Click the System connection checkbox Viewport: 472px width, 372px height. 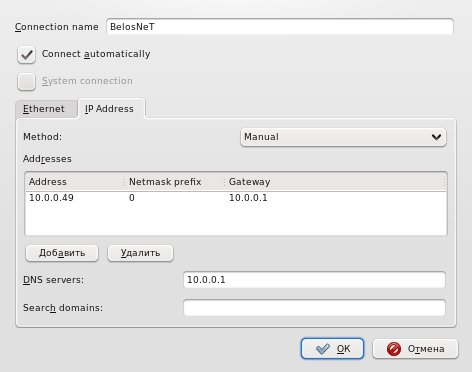pyautogui.click(x=26, y=82)
